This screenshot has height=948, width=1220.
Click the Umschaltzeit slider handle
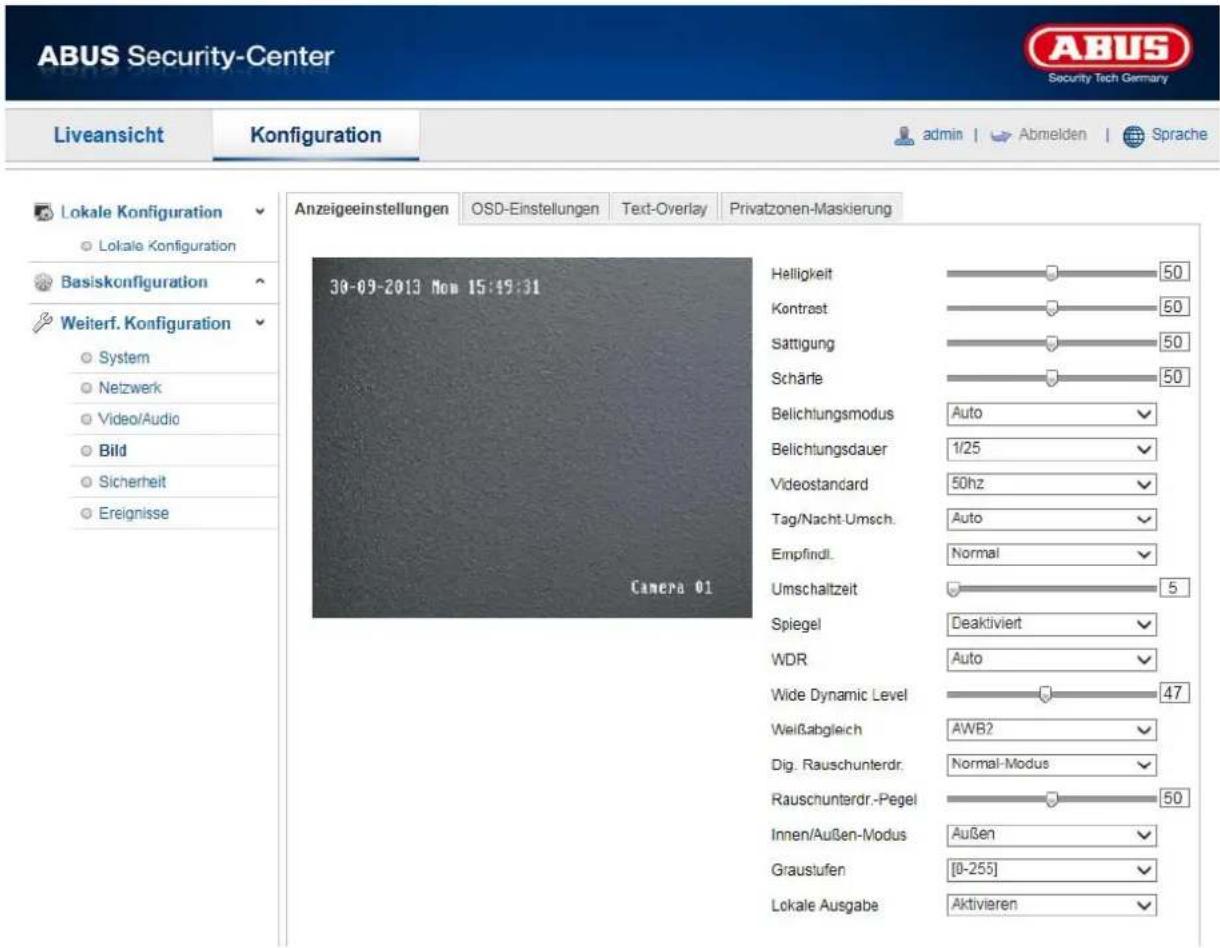click(x=952, y=589)
